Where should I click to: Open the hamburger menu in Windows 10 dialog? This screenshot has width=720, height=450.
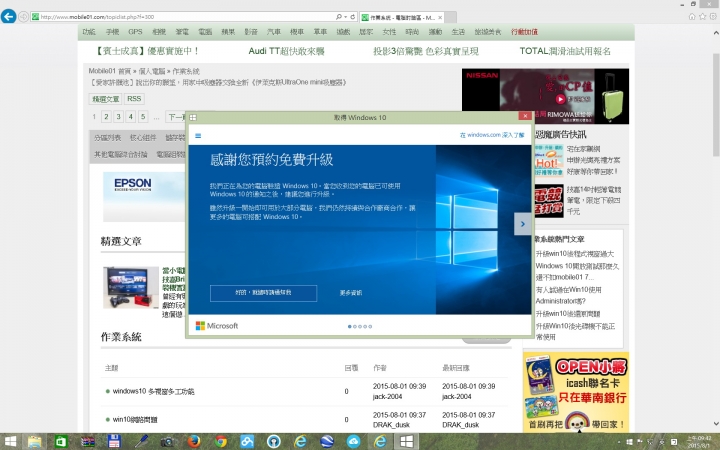tap(198, 135)
